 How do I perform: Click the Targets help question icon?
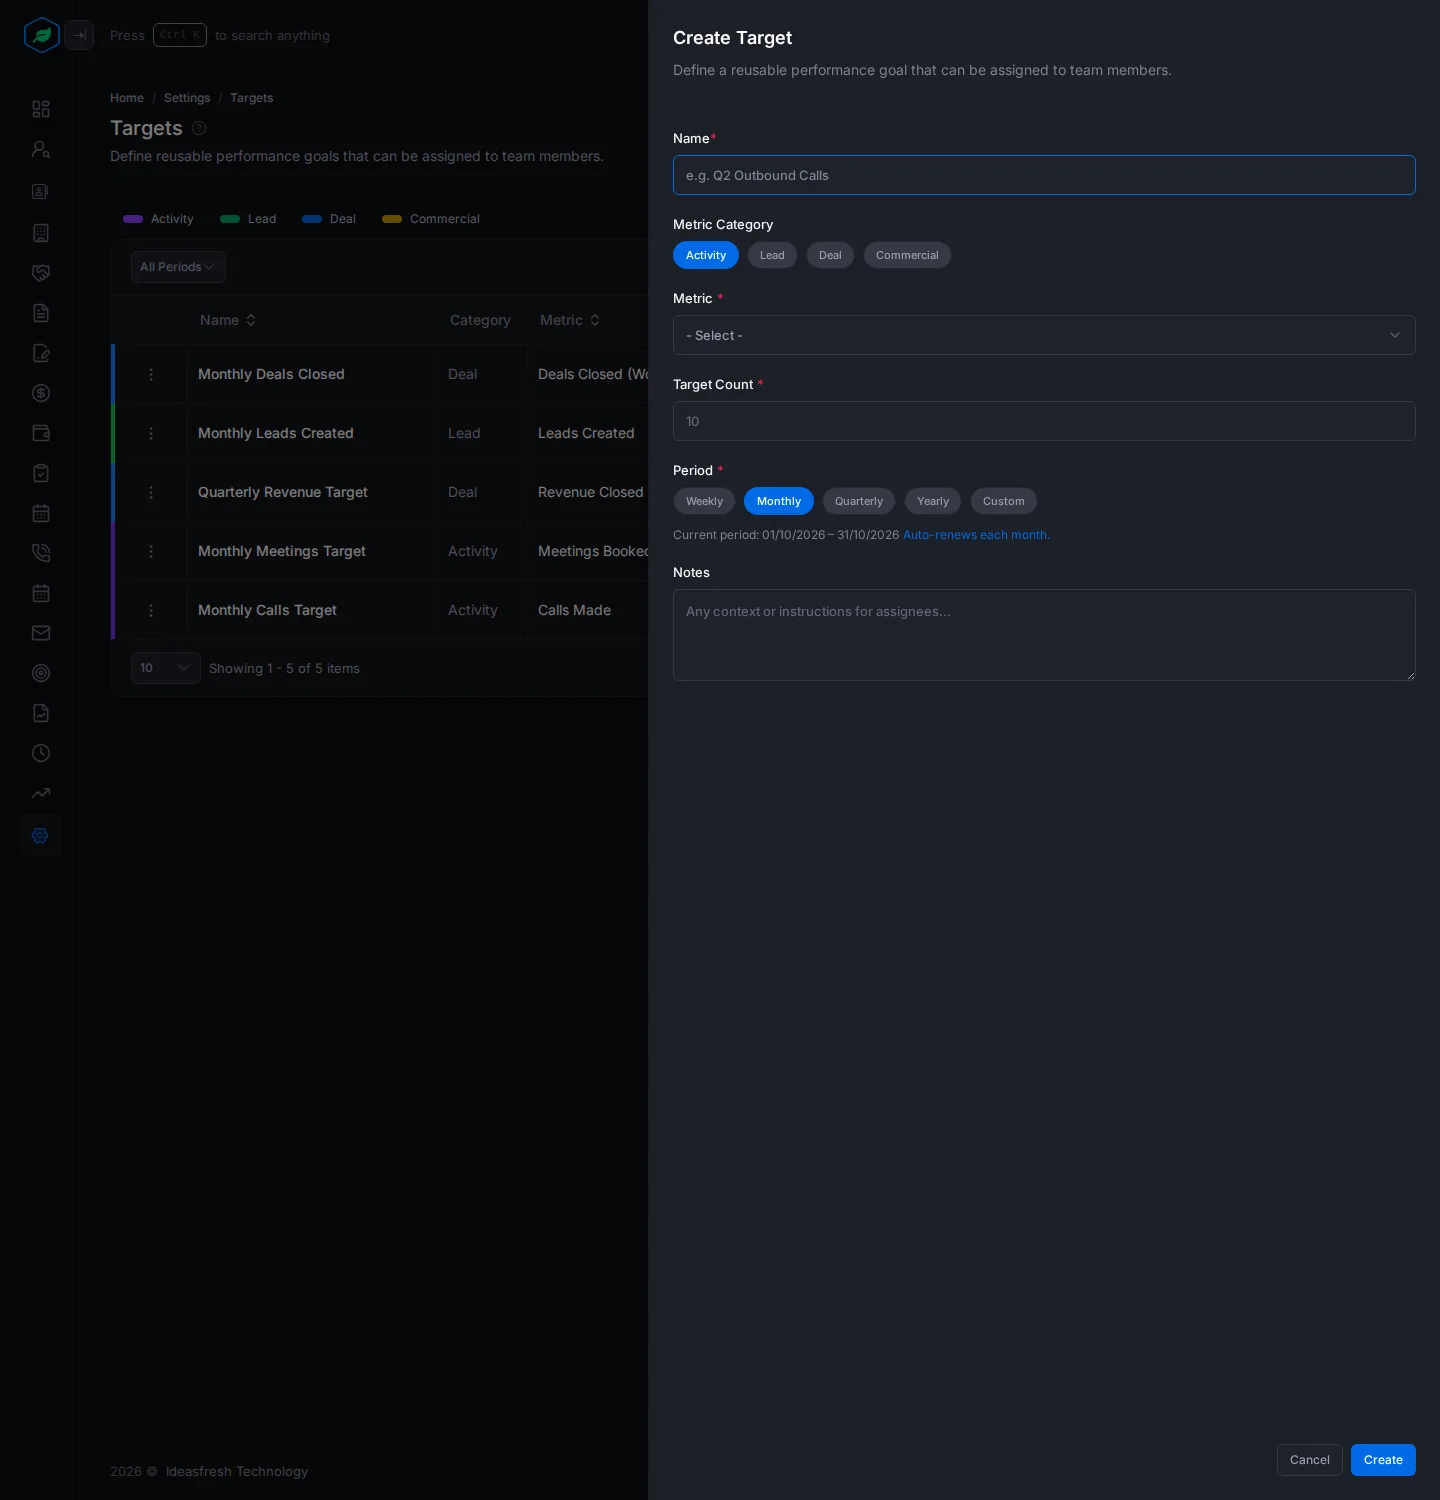tap(199, 128)
